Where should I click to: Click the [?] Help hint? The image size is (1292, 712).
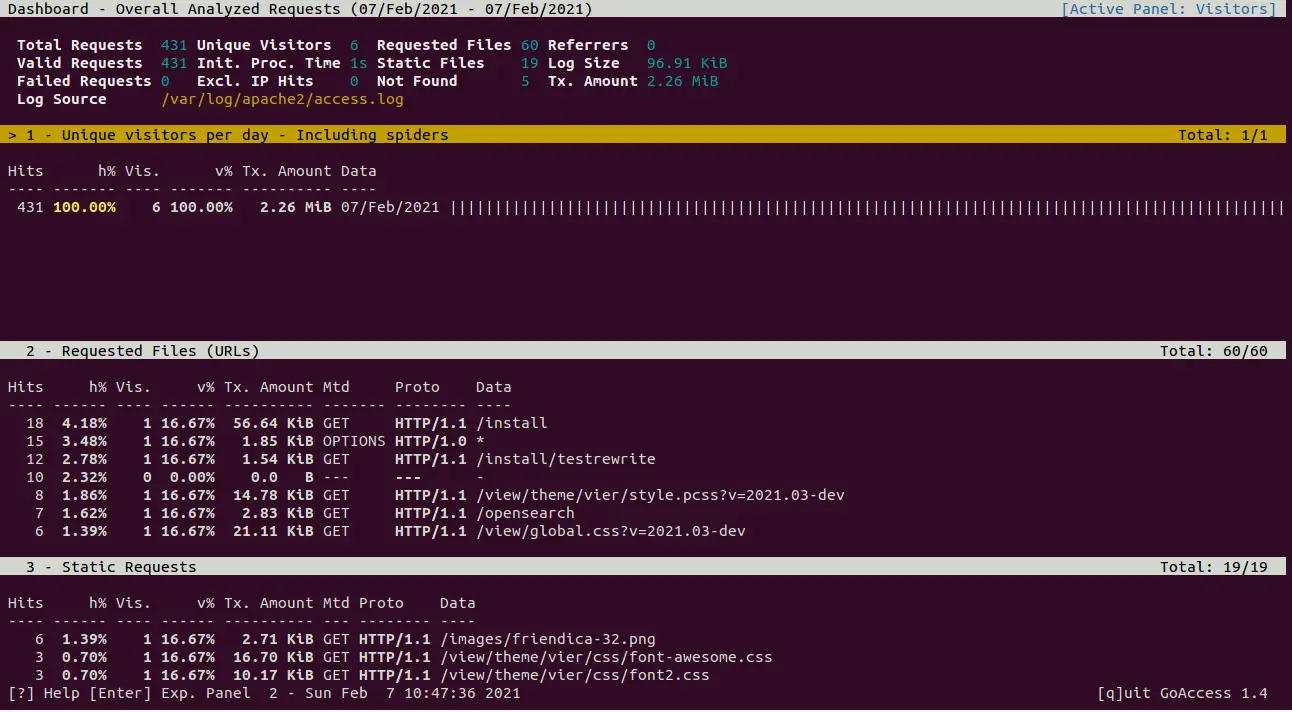tap(44, 693)
